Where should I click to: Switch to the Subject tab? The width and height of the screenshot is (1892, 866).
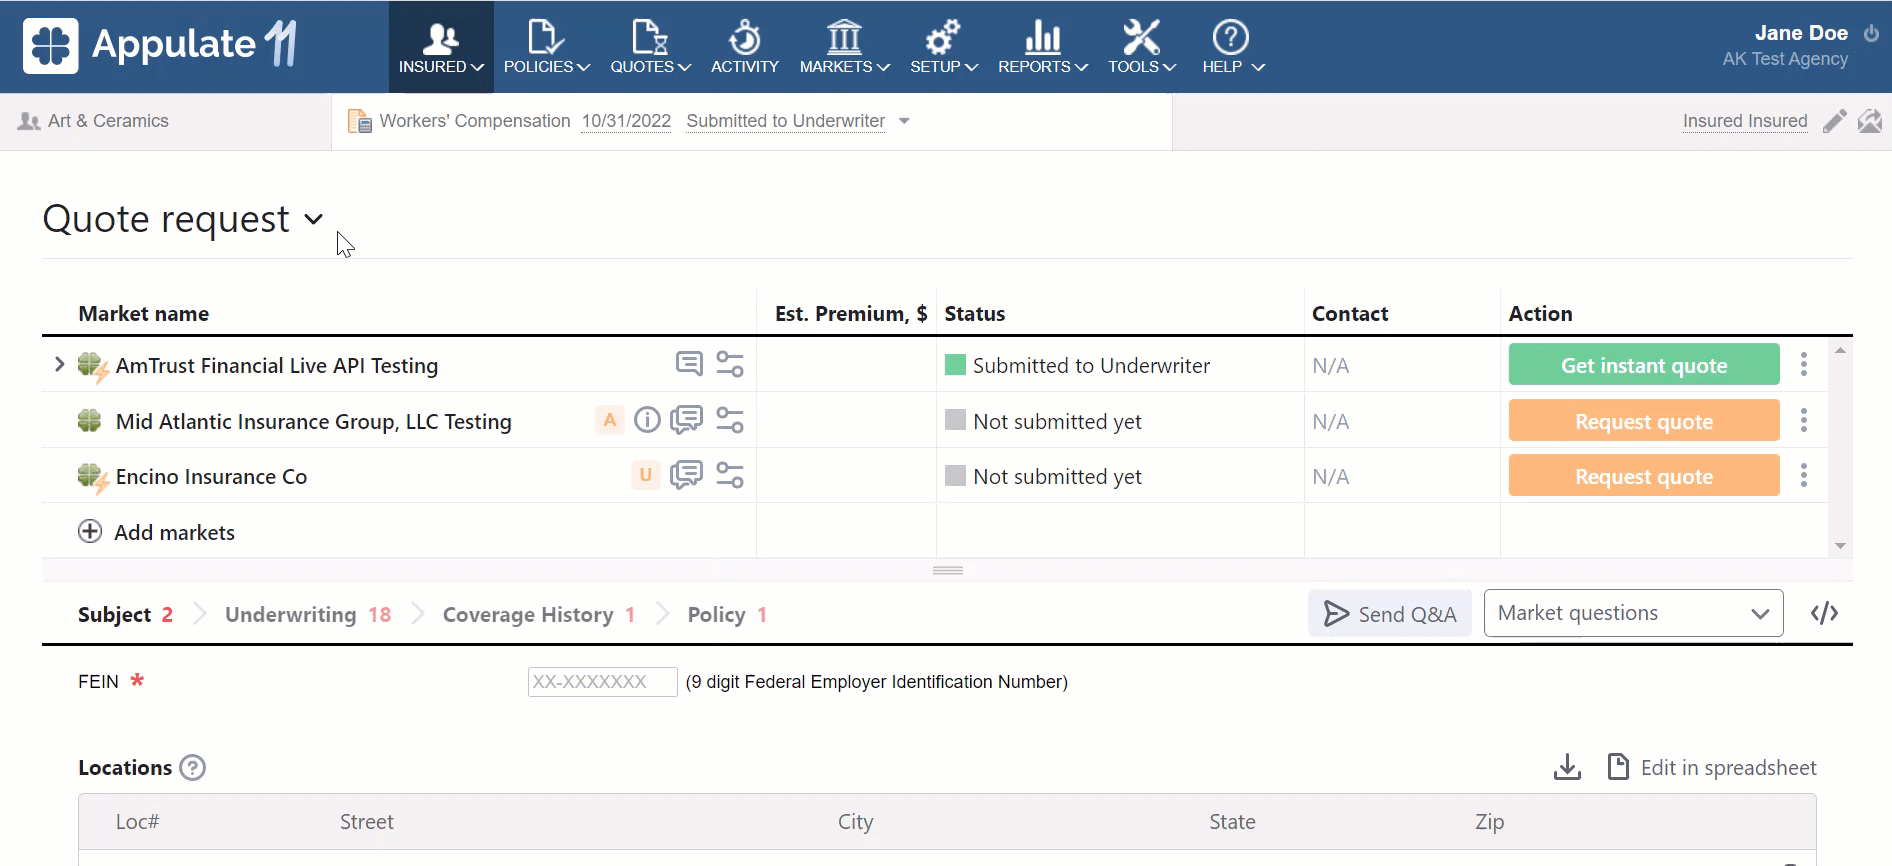click(x=125, y=614)
